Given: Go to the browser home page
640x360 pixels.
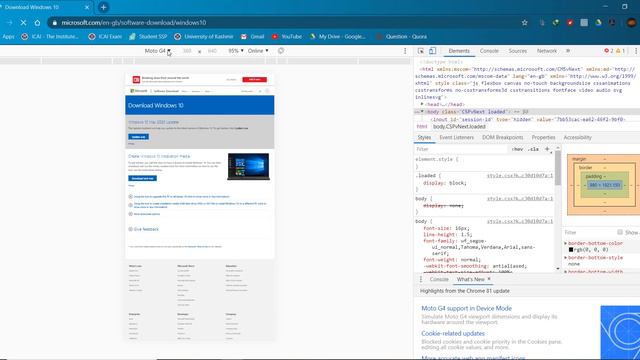Looking at the screenshot, I should click(37, 23).
